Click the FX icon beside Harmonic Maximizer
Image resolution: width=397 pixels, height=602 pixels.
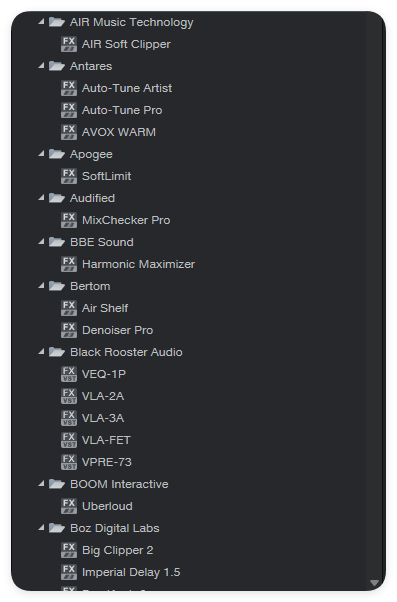point(69,264)
